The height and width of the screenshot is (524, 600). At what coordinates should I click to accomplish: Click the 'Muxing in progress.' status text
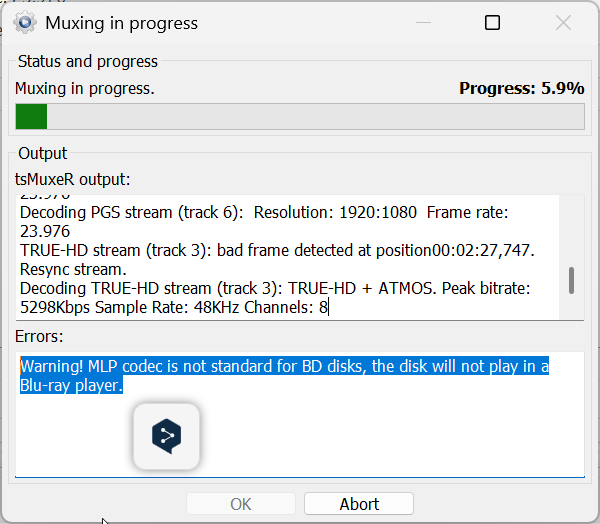click(85, 88)
